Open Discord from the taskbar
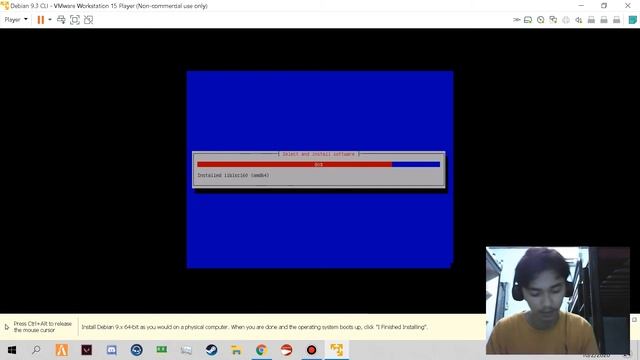 click(x=111, y=350)
